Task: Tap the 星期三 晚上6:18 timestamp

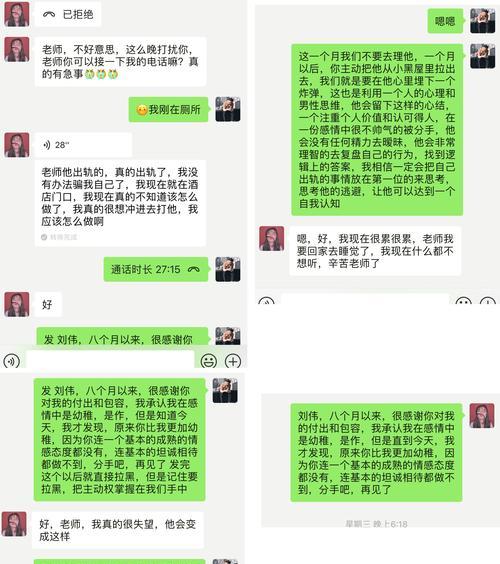Action: tap(376, 524)
